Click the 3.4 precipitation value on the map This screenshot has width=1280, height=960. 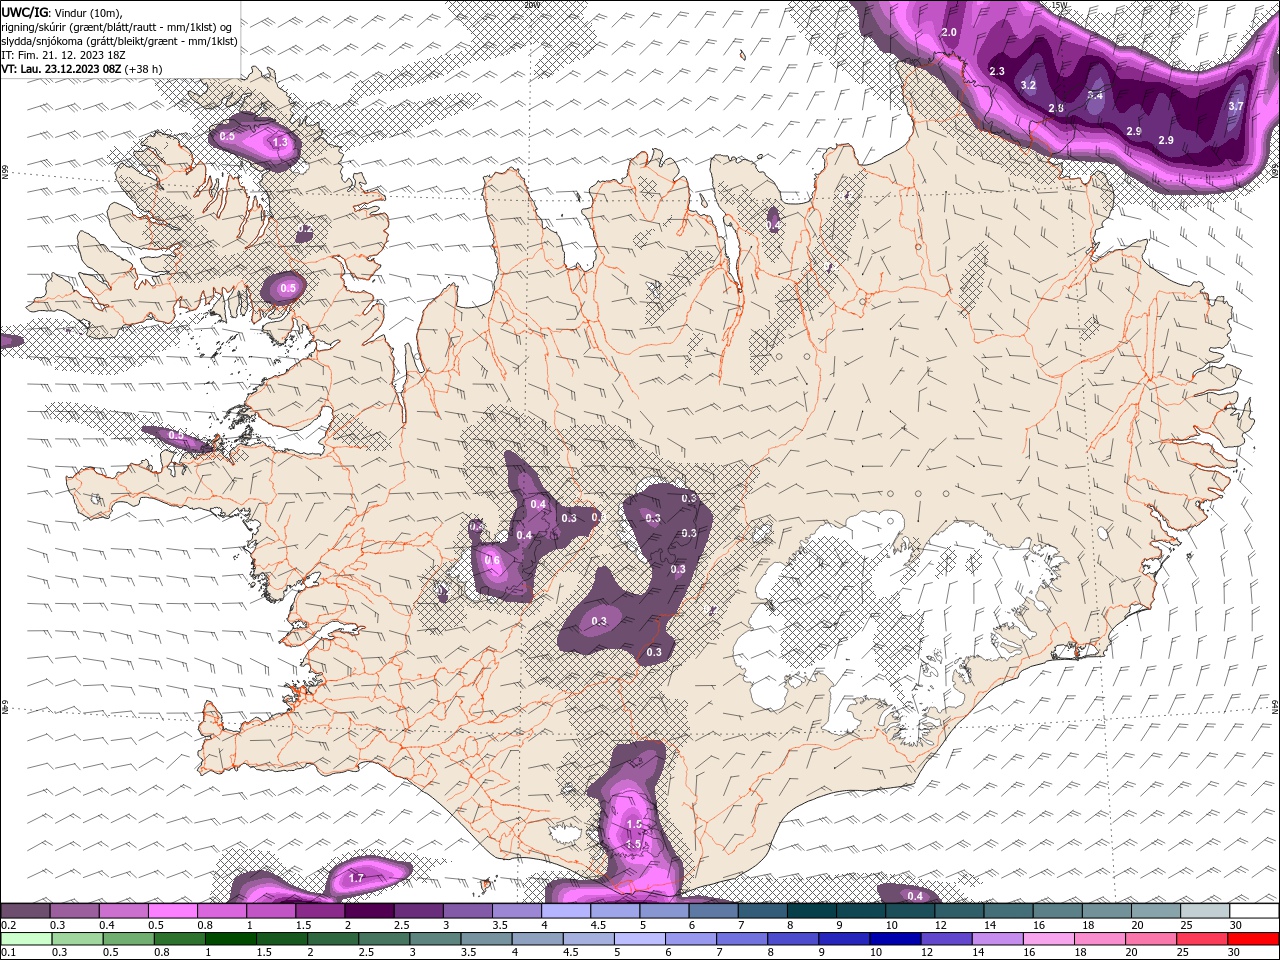[x=1095, y=95]
